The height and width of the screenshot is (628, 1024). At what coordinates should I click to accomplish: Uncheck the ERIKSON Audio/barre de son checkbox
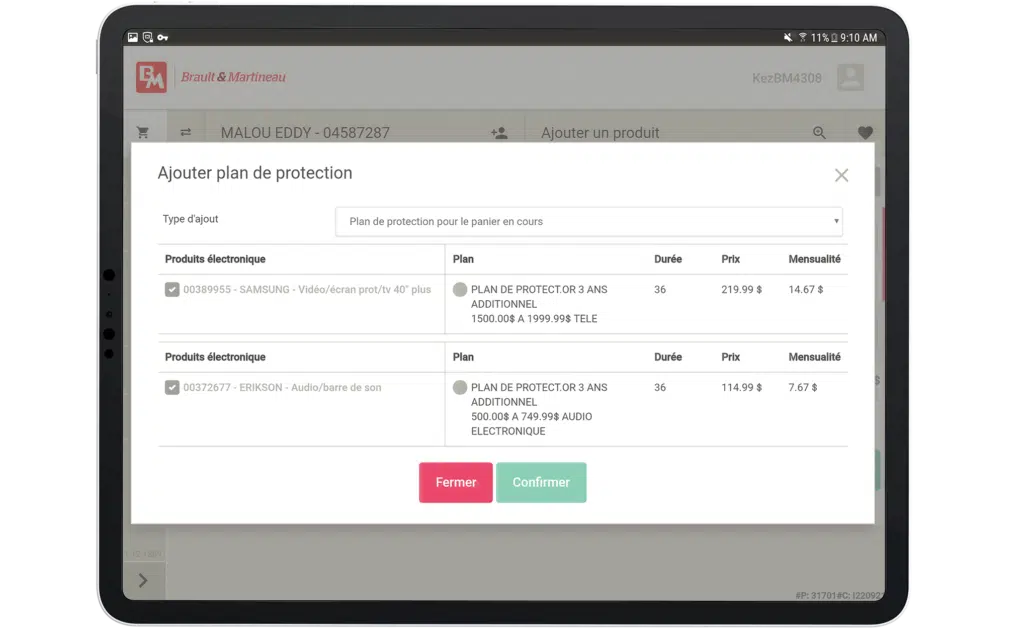pos(172,388)
